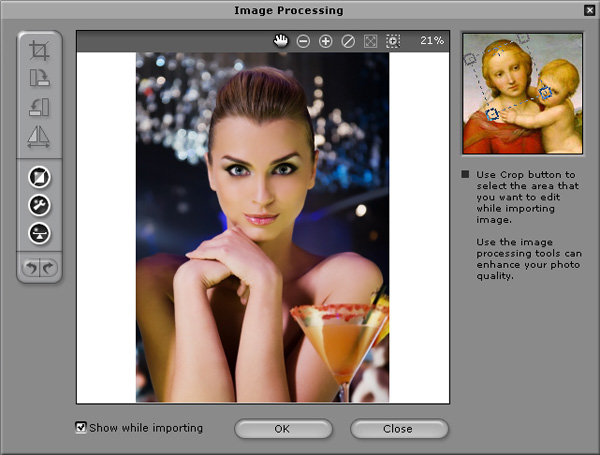Click the dotted-square zoom icon beside 21%
The image size is (600, 455).
[x=392, y=41]
